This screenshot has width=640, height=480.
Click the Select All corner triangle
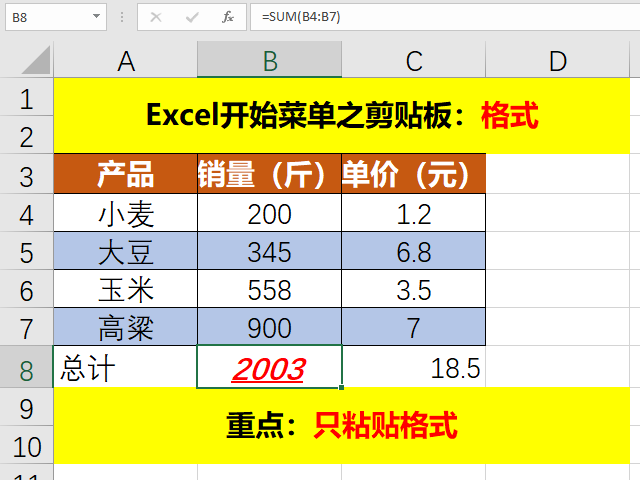point(36,60)
